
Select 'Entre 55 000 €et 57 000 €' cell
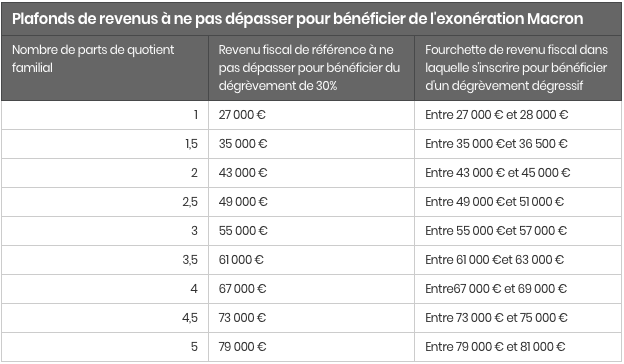[x=518, y=231]
